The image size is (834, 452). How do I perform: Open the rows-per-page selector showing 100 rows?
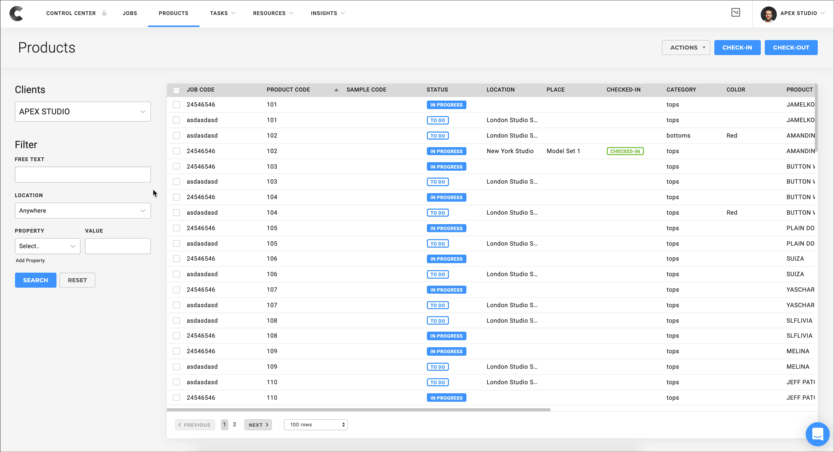316,425
